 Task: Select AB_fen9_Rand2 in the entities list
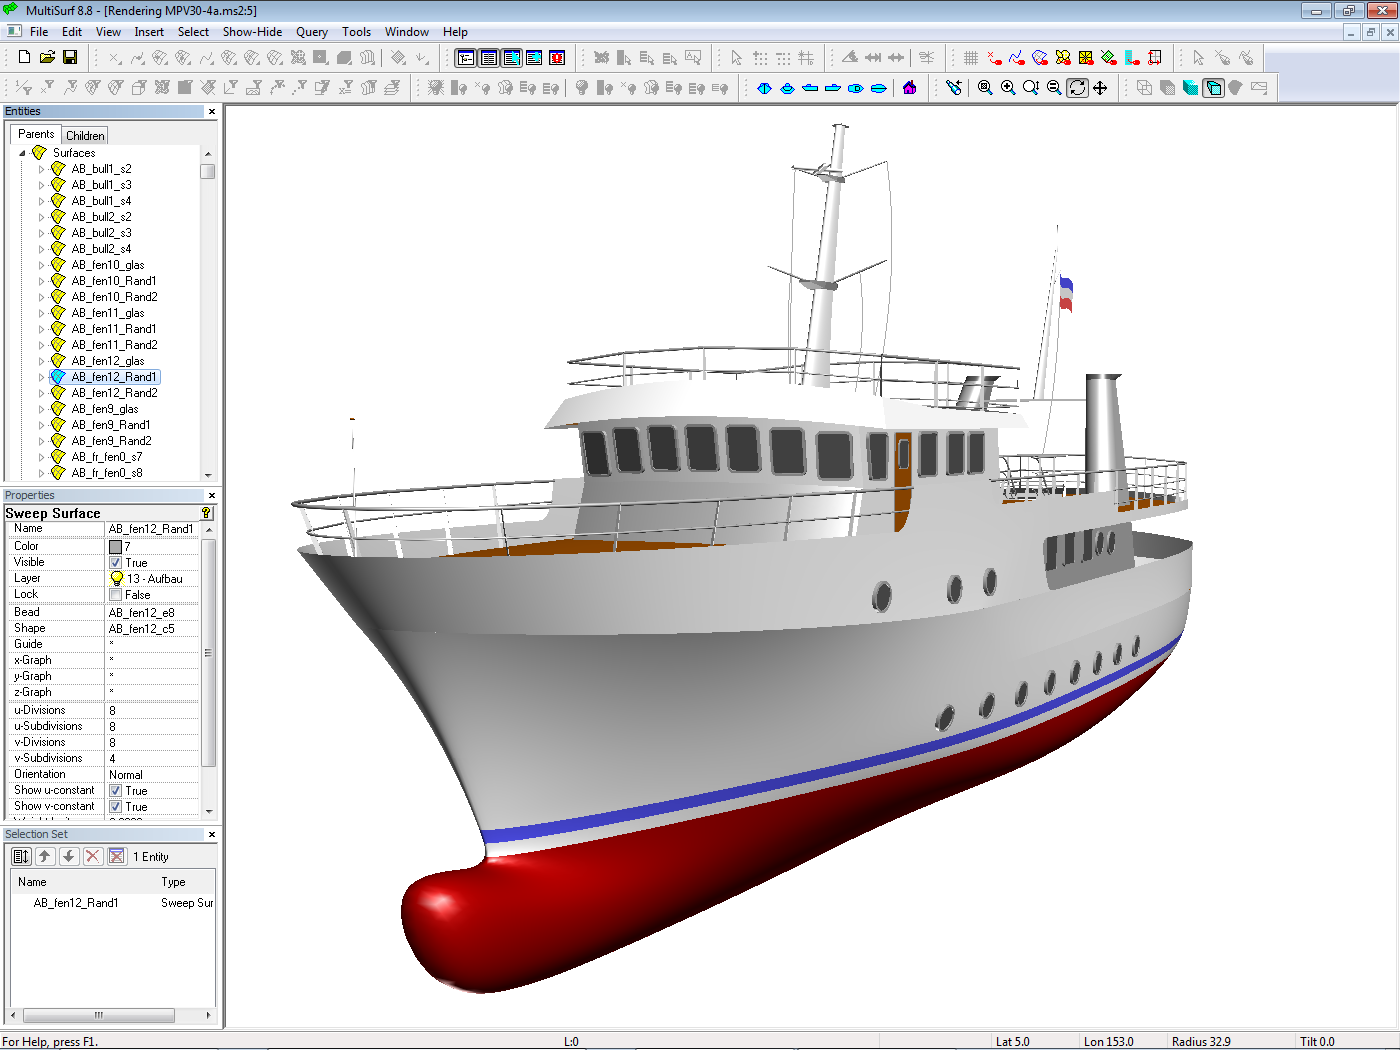click(111, 441)
